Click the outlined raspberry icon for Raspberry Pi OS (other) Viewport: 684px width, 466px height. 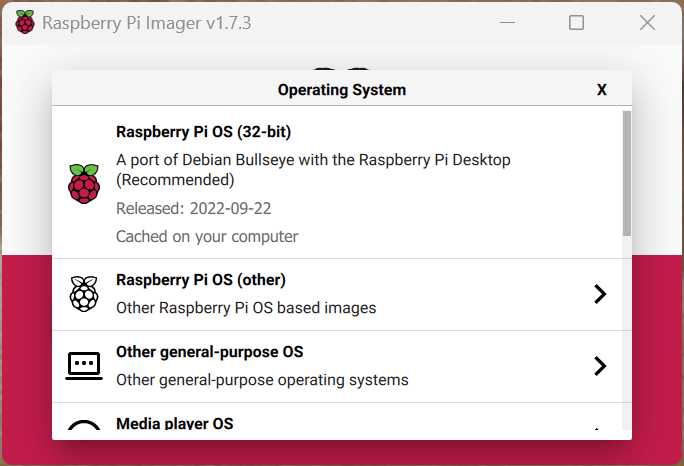[x=84, y=294]
